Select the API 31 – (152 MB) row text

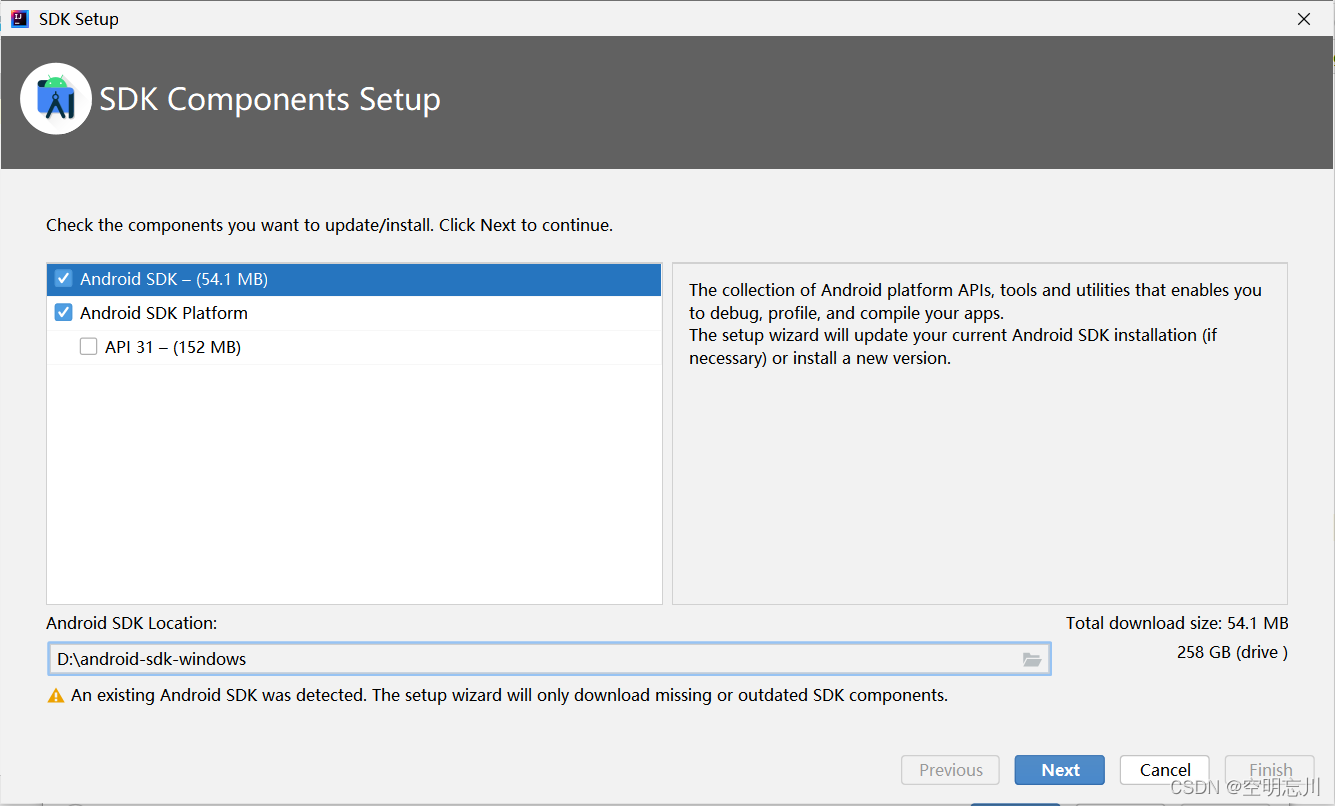click(x=173, y=347)
